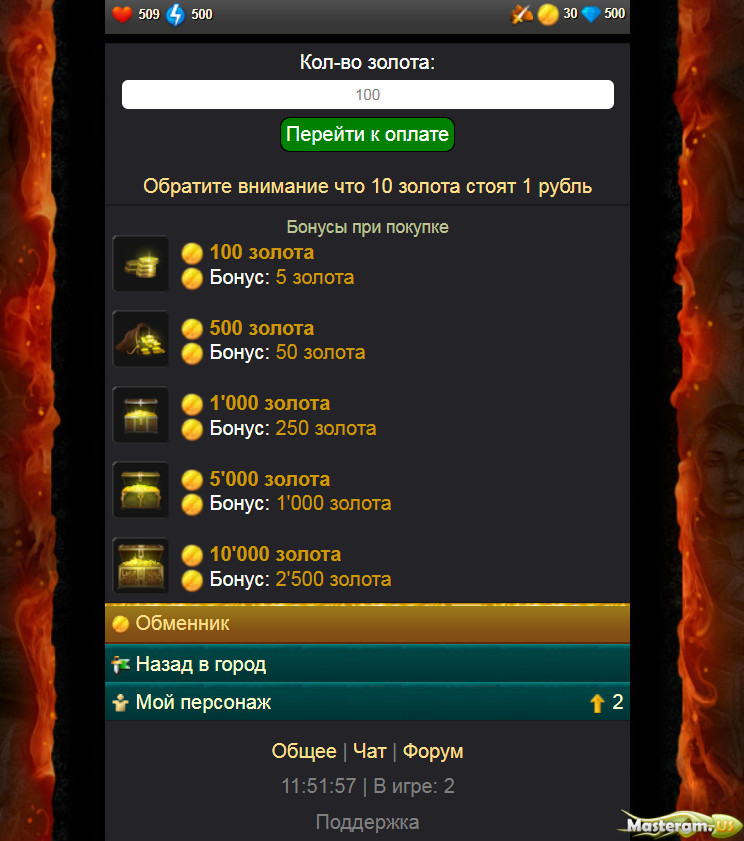Click the Поддержка support link
The image size is (744, 841).
pyautogui.click(x=367, y=822)
